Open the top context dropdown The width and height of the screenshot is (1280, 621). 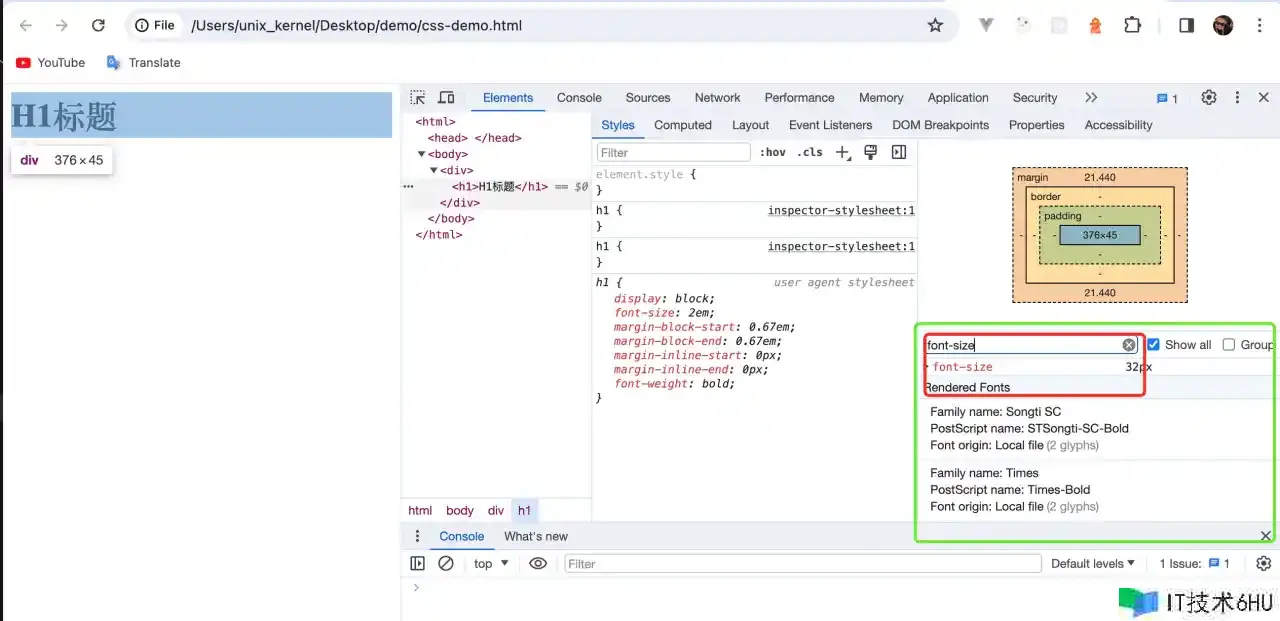(x=491, y=564)
